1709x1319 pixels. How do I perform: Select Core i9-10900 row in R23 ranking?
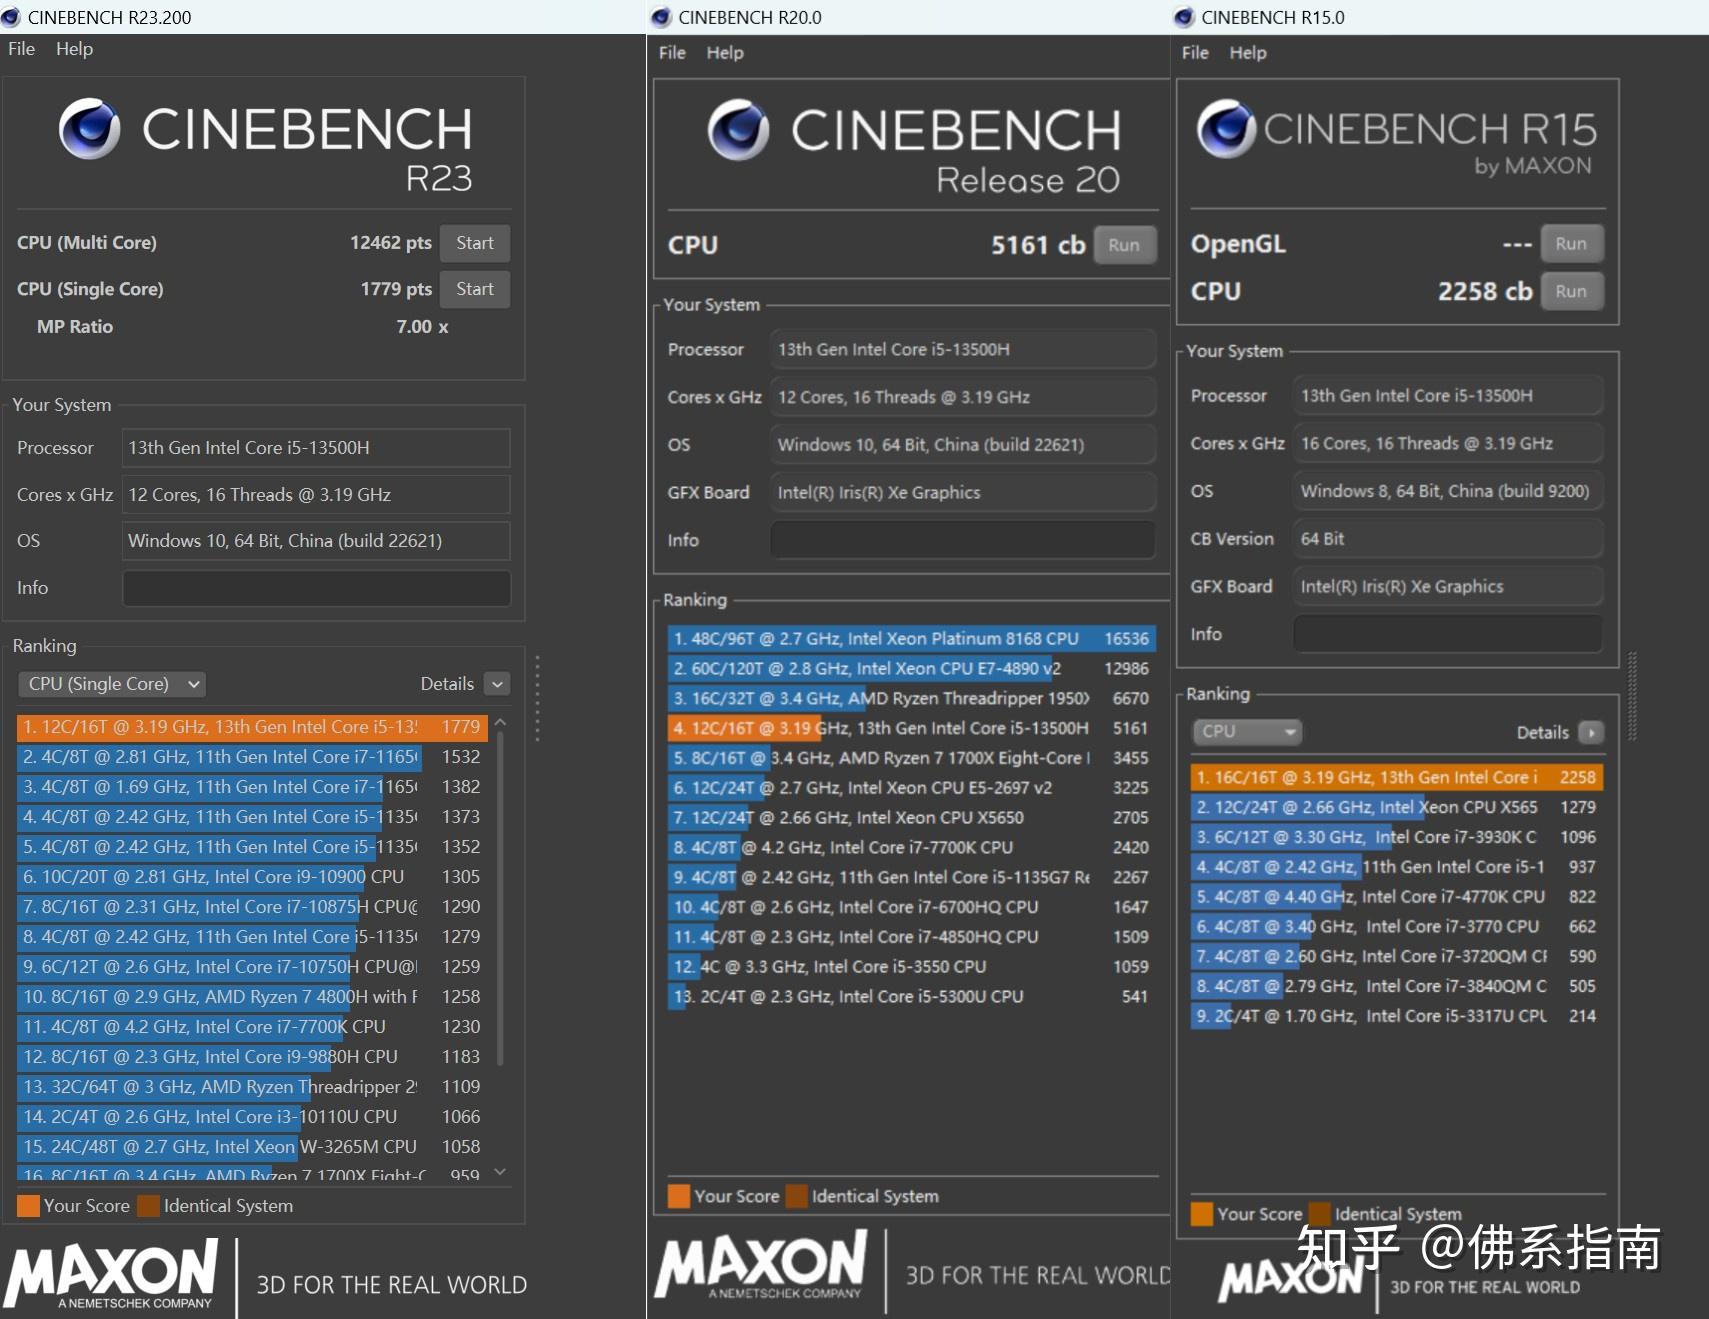252,877
